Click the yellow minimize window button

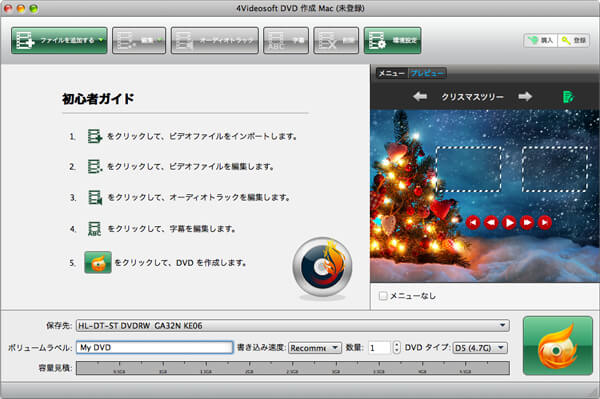click(21, 8)
